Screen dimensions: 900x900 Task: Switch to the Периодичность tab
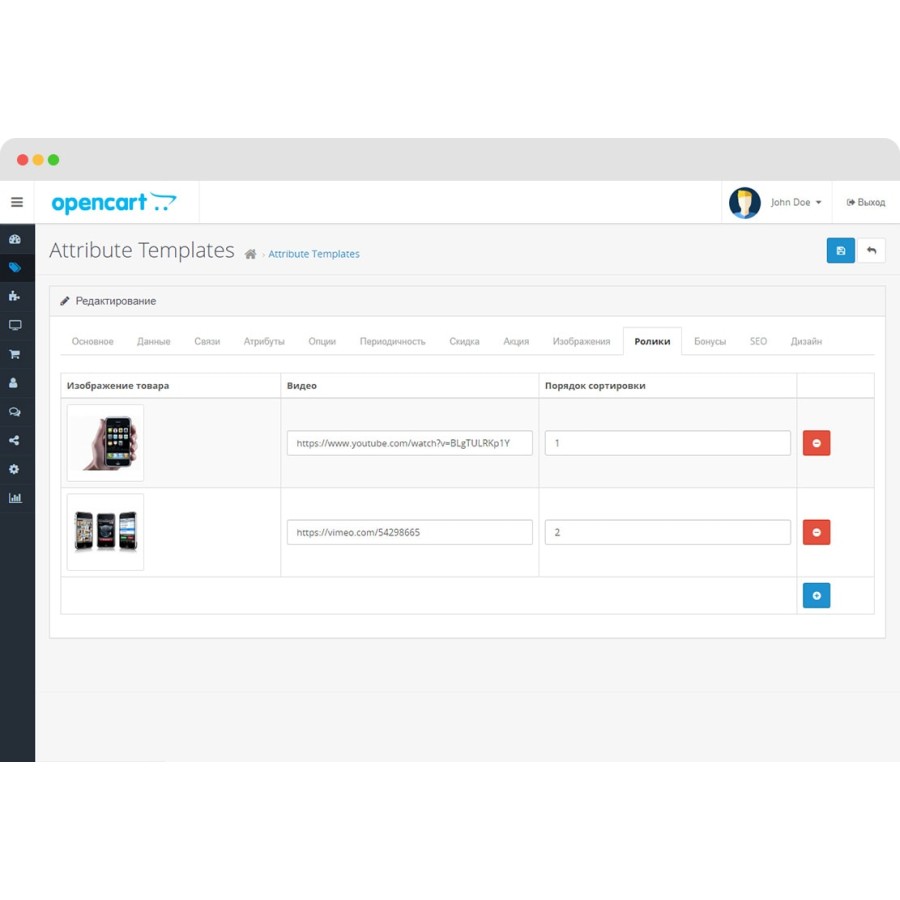[x=393, y=342]
